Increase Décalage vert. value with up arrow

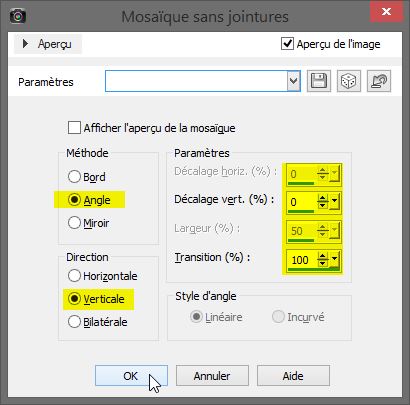tap(322, 198)
